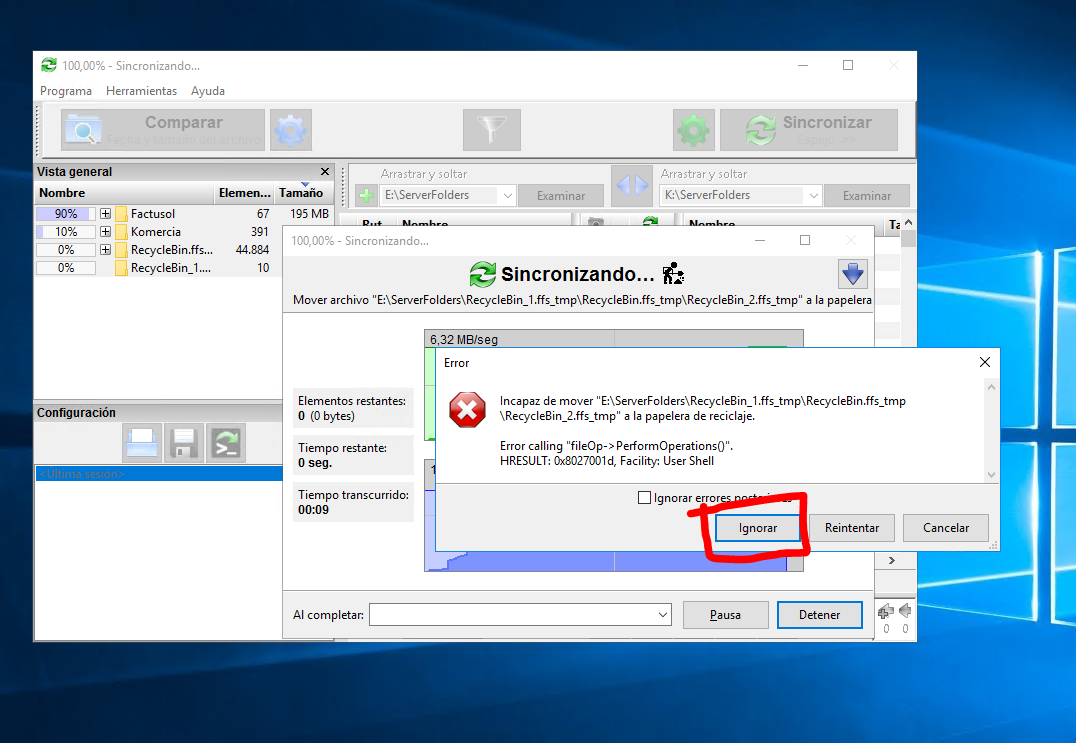Click the green plus add folder pair icon
The width and height of the screenshot is (1076, 743).
point(366,195)
